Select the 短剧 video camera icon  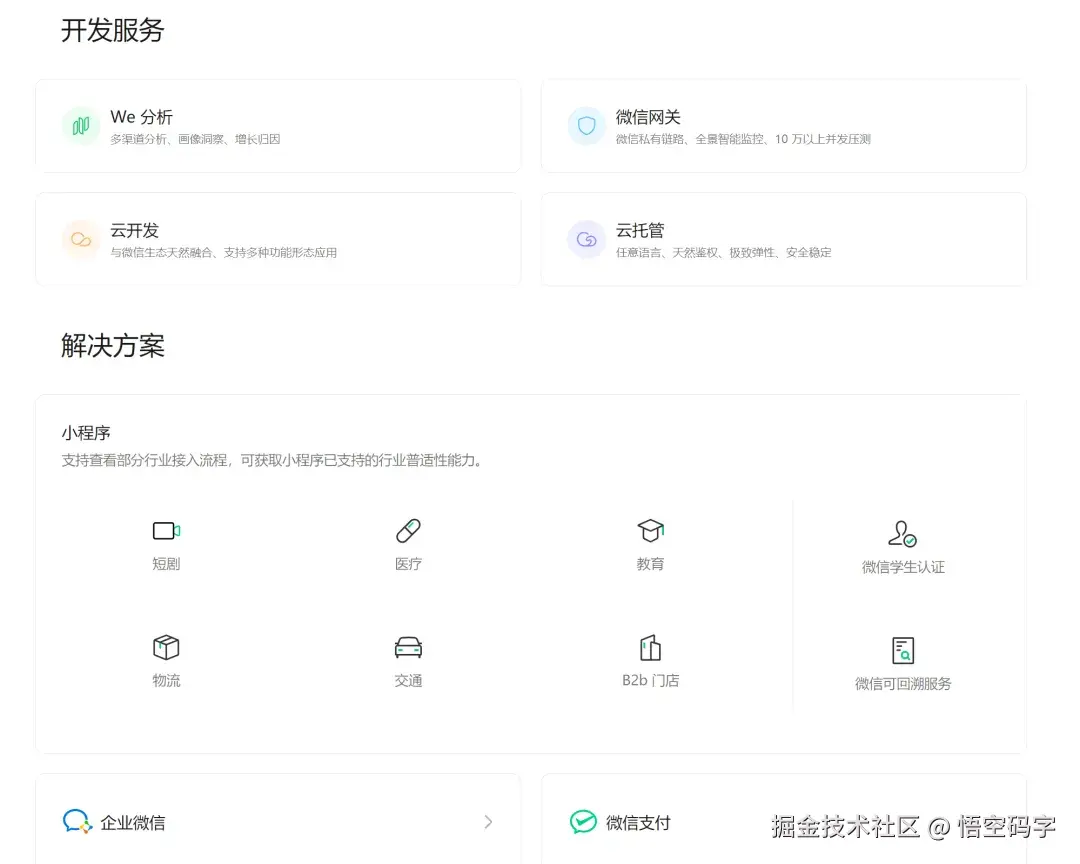pyautogui.click(x=166, y=531)
